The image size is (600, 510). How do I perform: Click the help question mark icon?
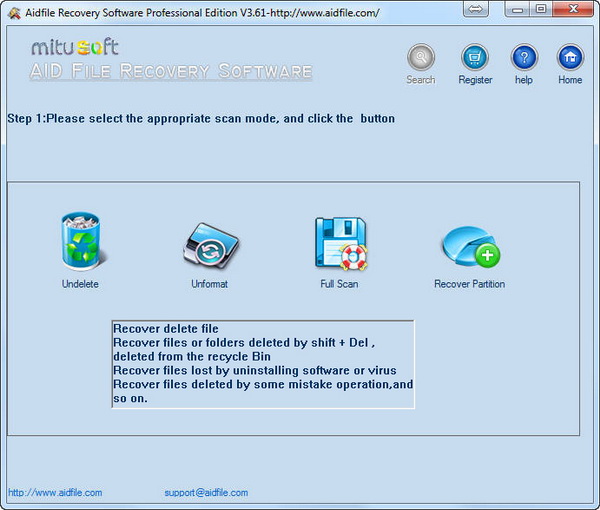[524, 57]
